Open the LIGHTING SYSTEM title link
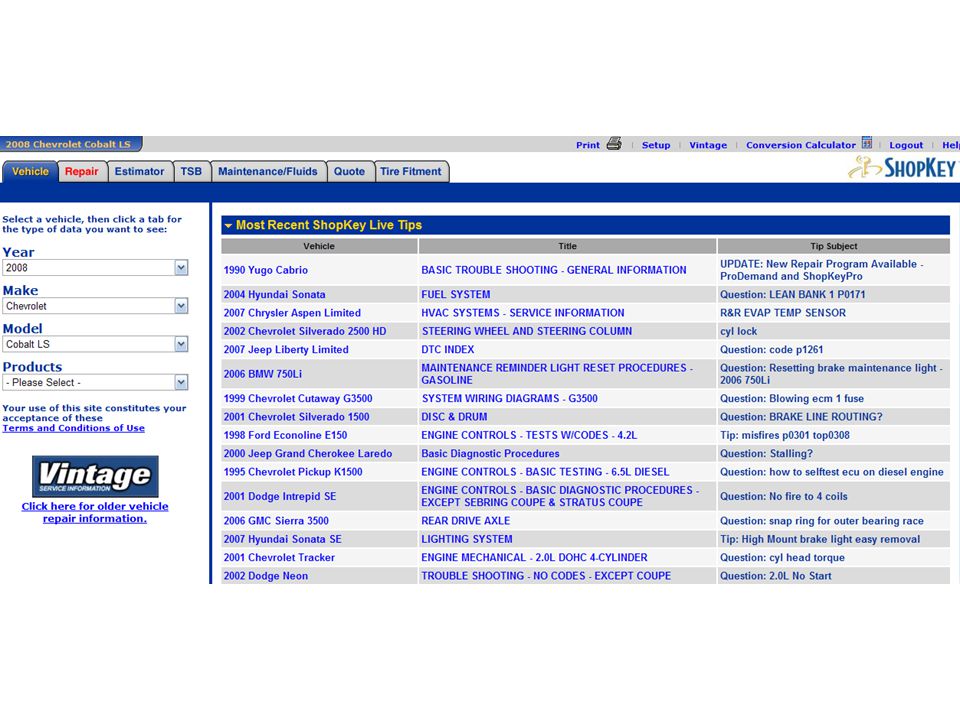Screen dimensions: 960x720 coord(467,539)
